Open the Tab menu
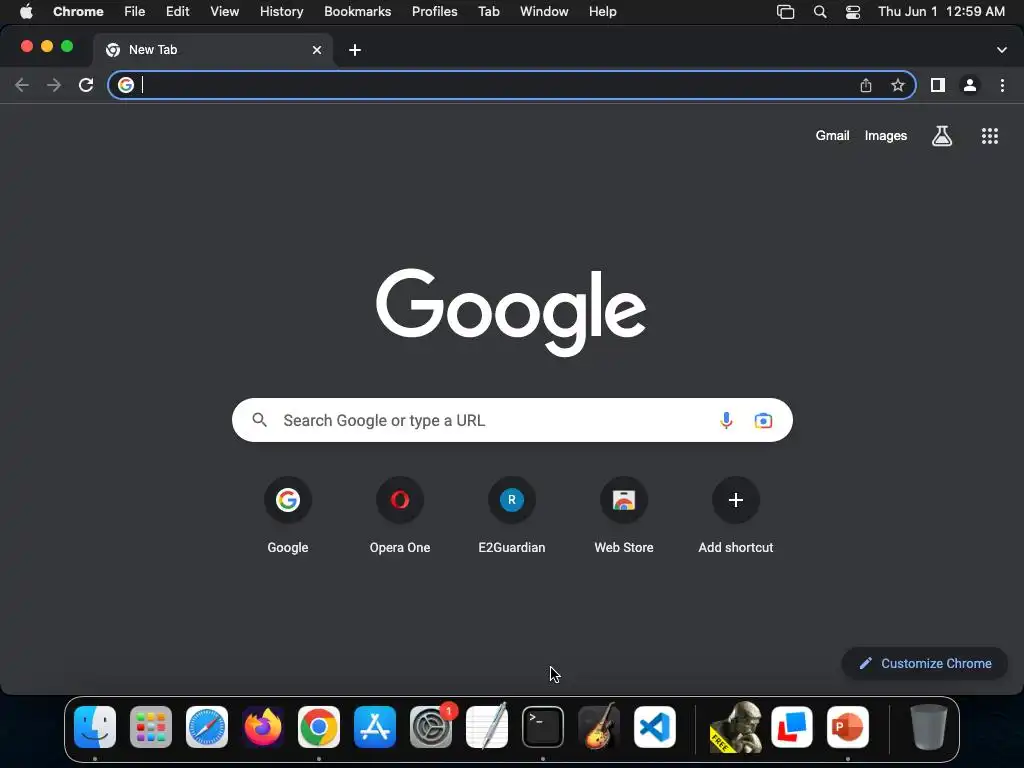1024x768 pixels. [488, 11]
